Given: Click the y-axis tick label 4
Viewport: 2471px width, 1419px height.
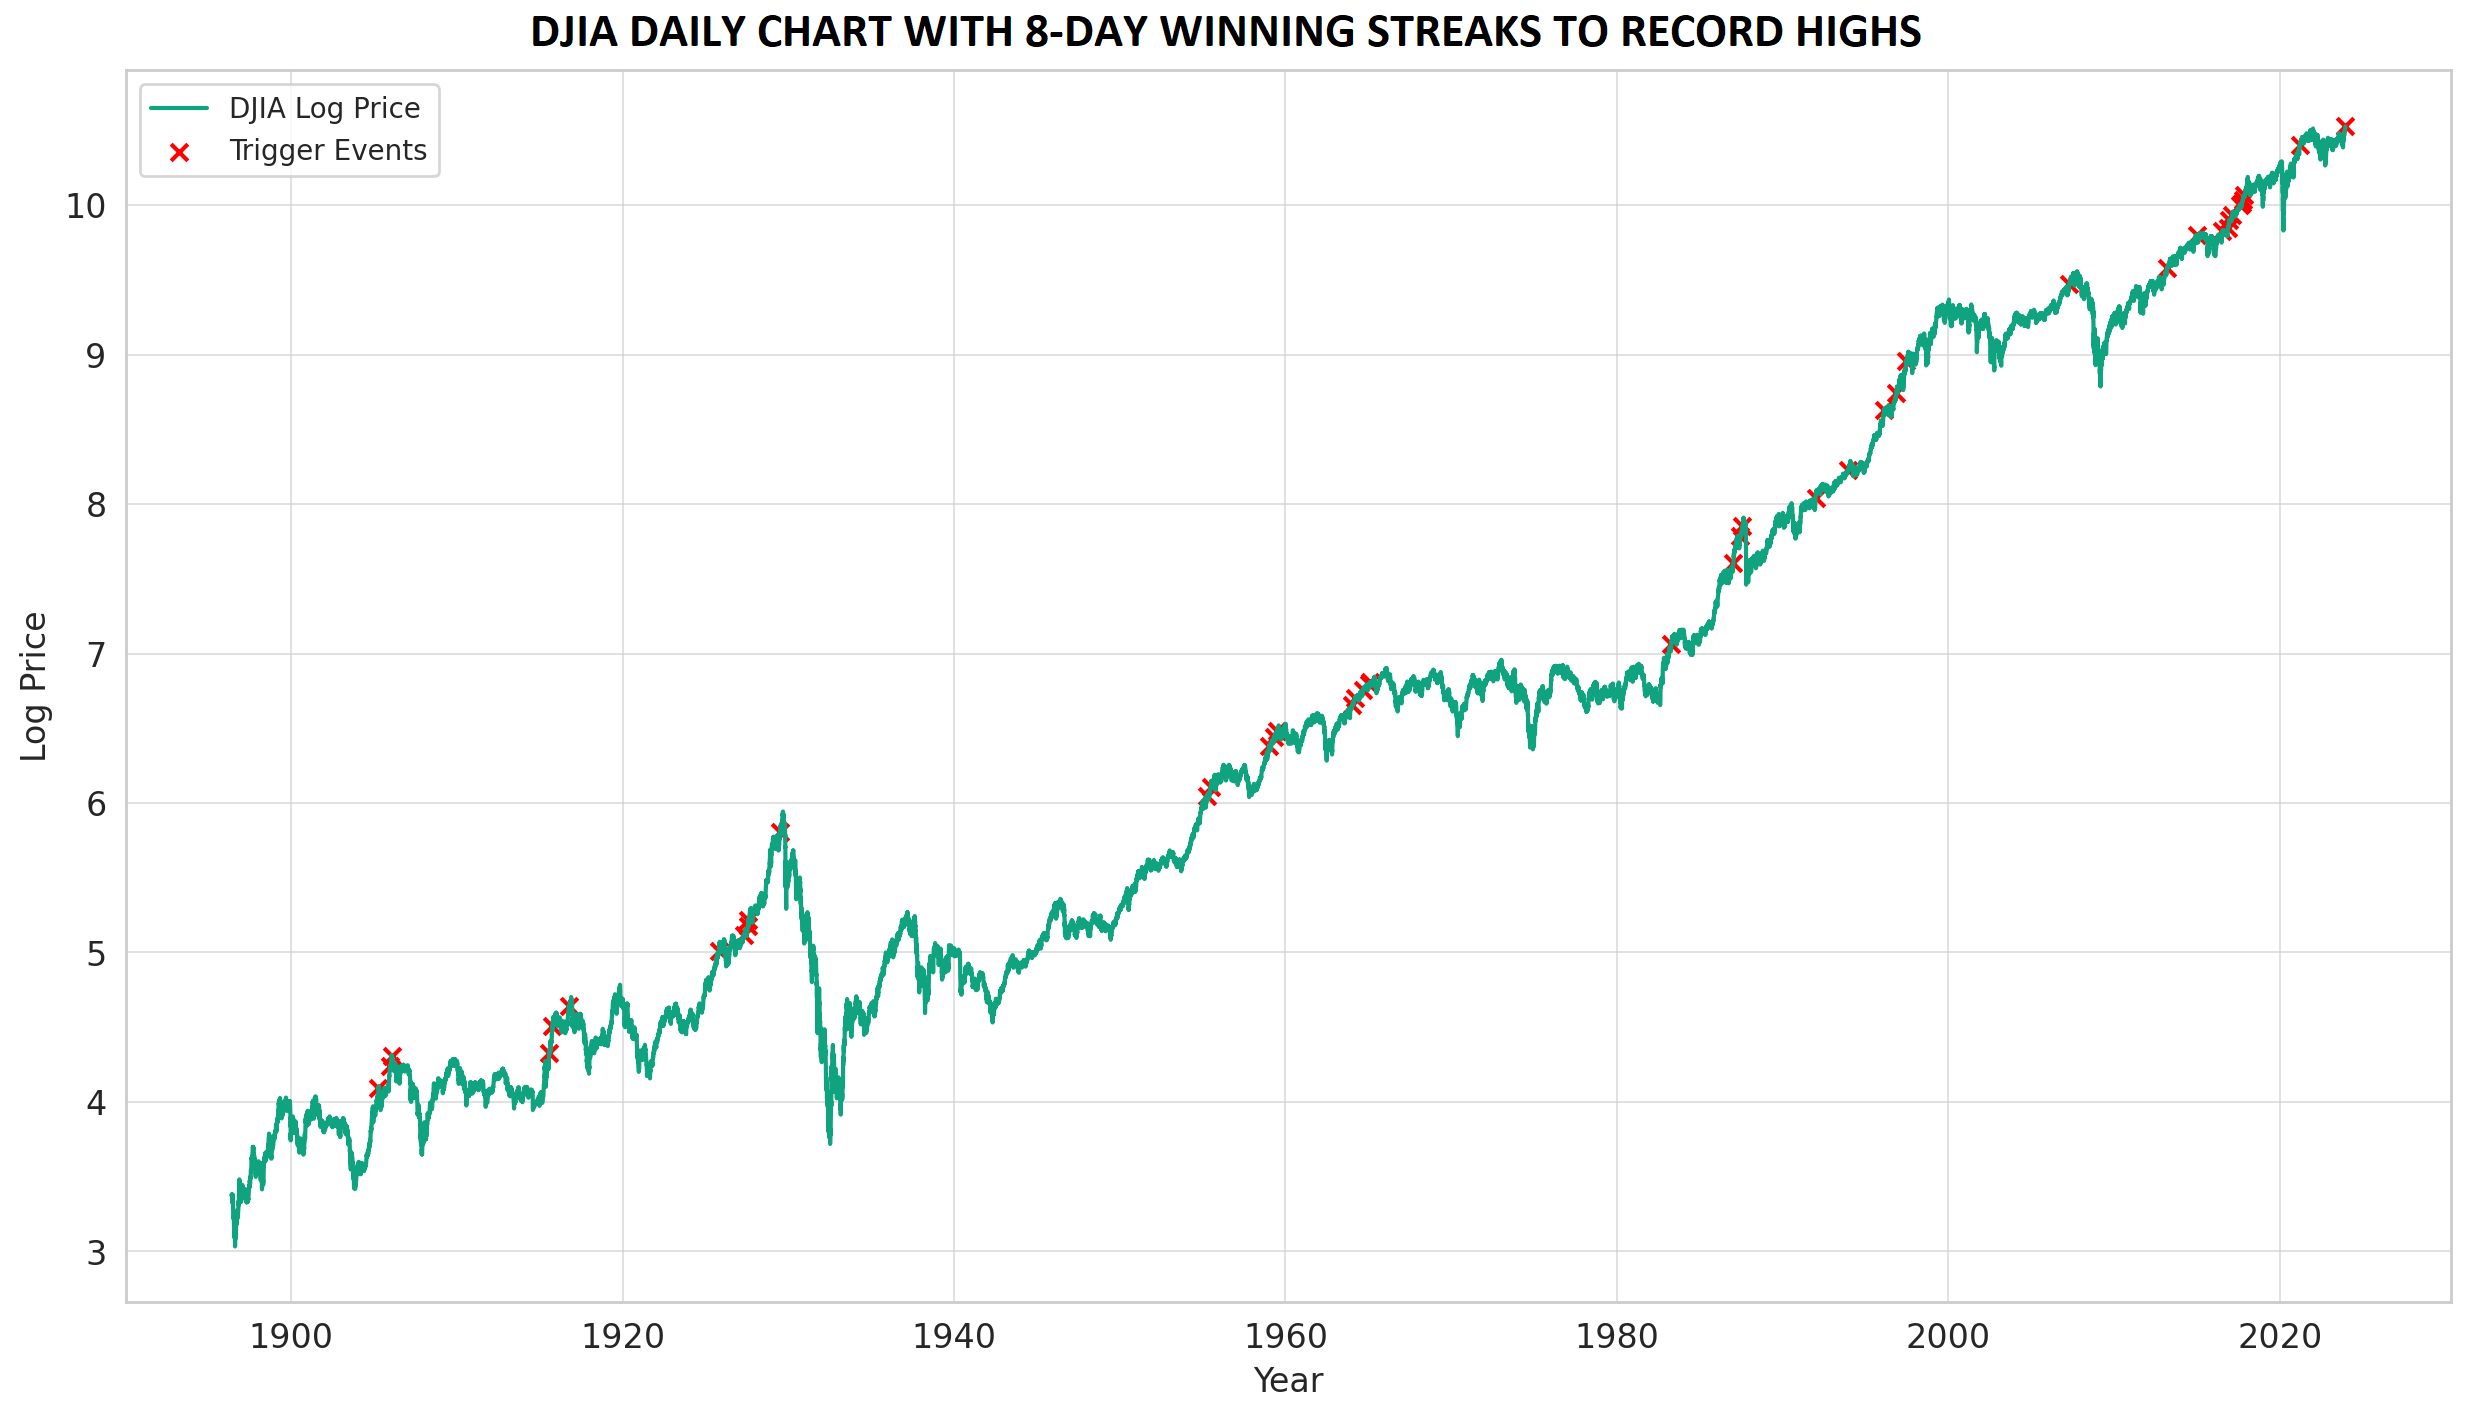Looking at the screenshot, I should pyautogui.click(x=96, y=1103).
